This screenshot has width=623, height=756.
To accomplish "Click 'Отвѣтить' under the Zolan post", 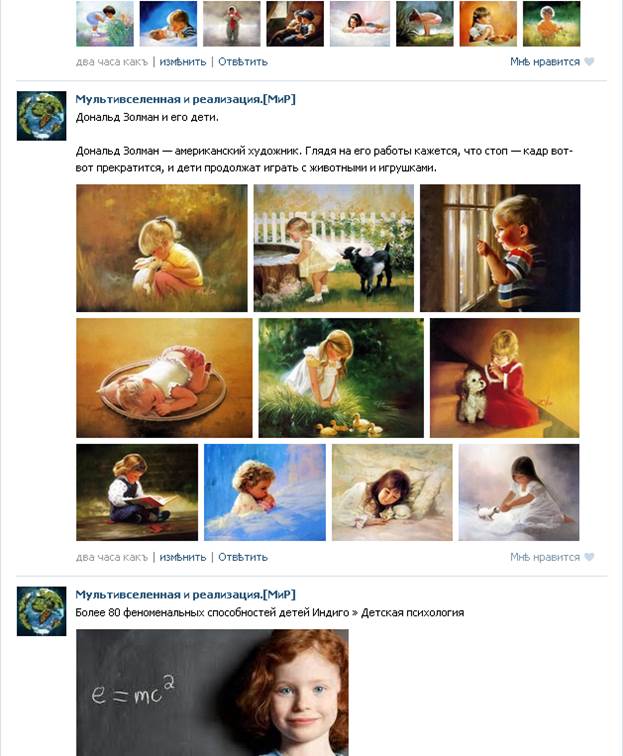I will (x=243, y=557).
